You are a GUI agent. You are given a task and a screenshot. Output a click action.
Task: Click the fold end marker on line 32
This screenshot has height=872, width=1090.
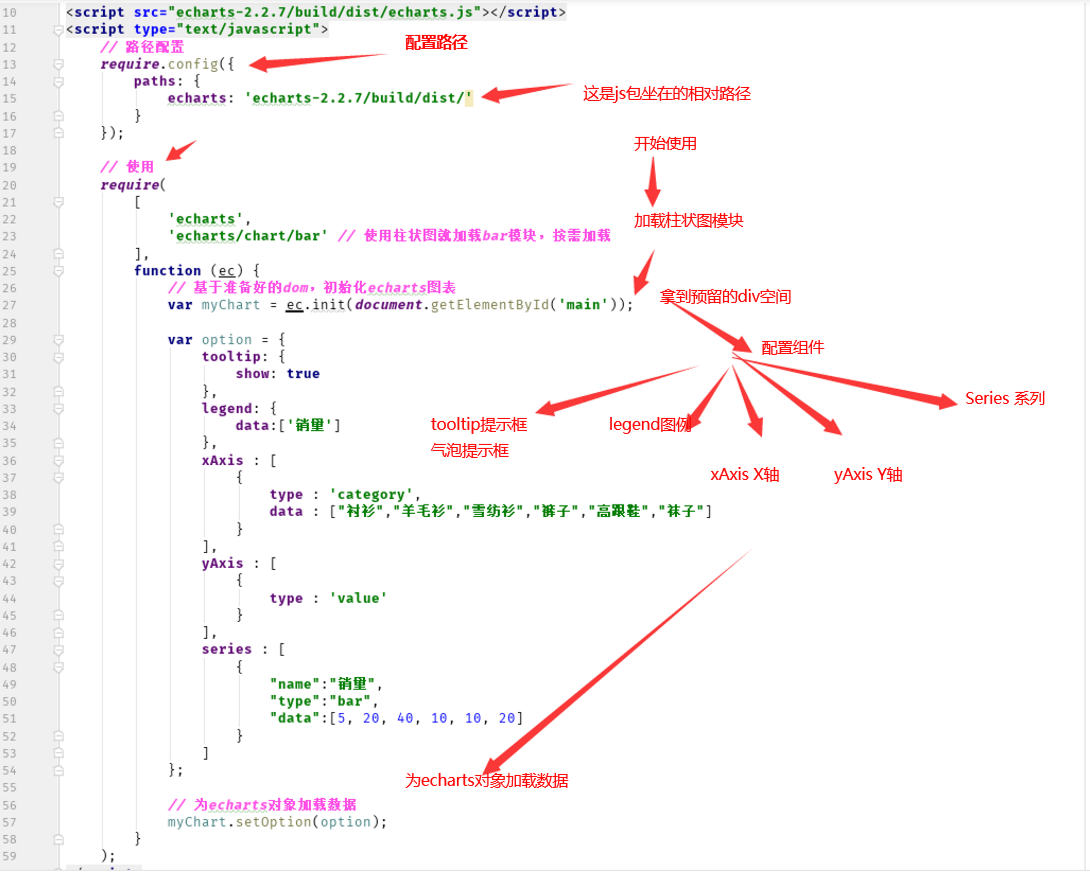(58, 391)
